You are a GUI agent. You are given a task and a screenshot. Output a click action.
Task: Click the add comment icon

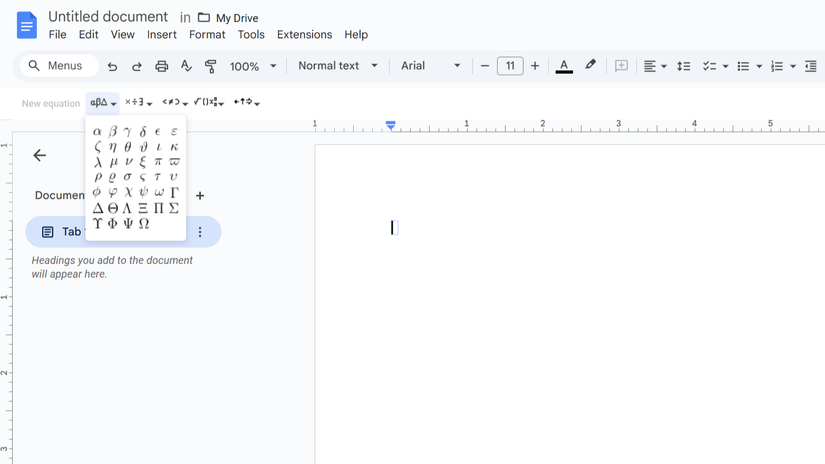click(x=621, y=66)
